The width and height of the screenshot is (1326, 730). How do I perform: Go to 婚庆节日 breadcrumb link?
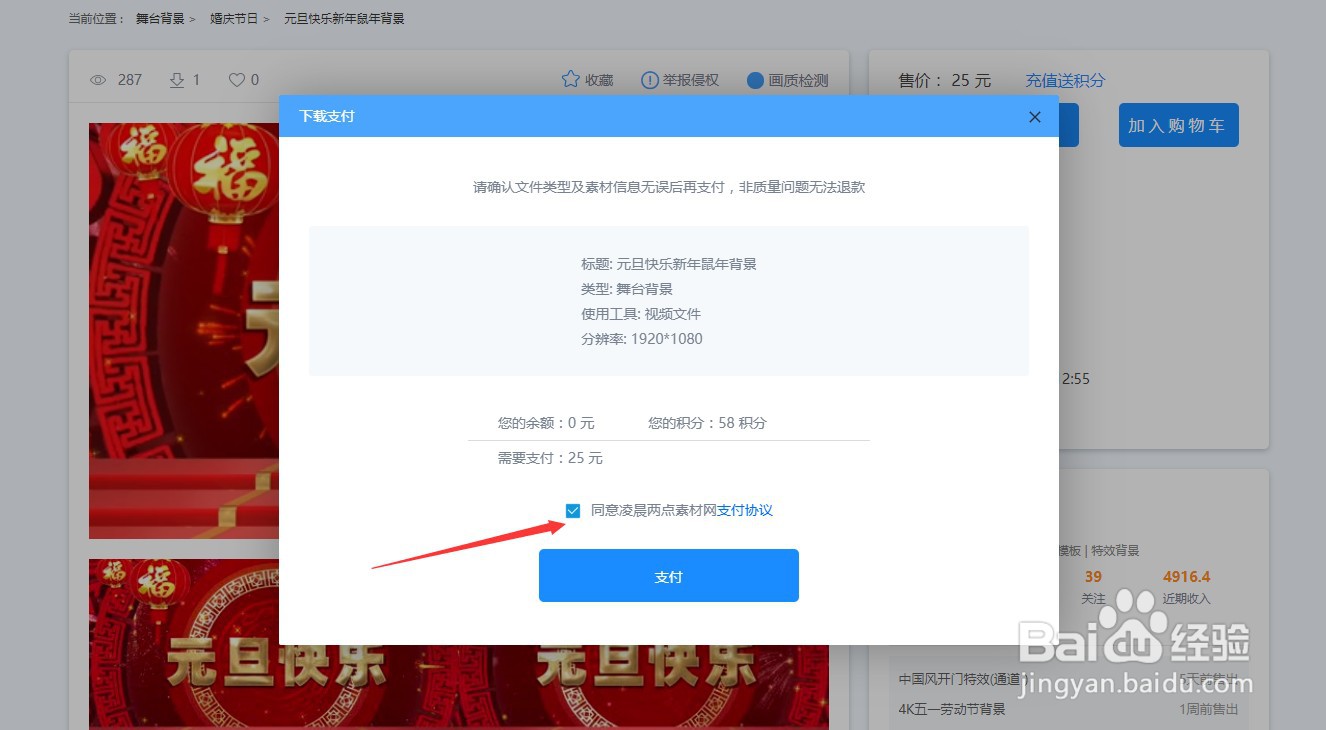(234, 18)
